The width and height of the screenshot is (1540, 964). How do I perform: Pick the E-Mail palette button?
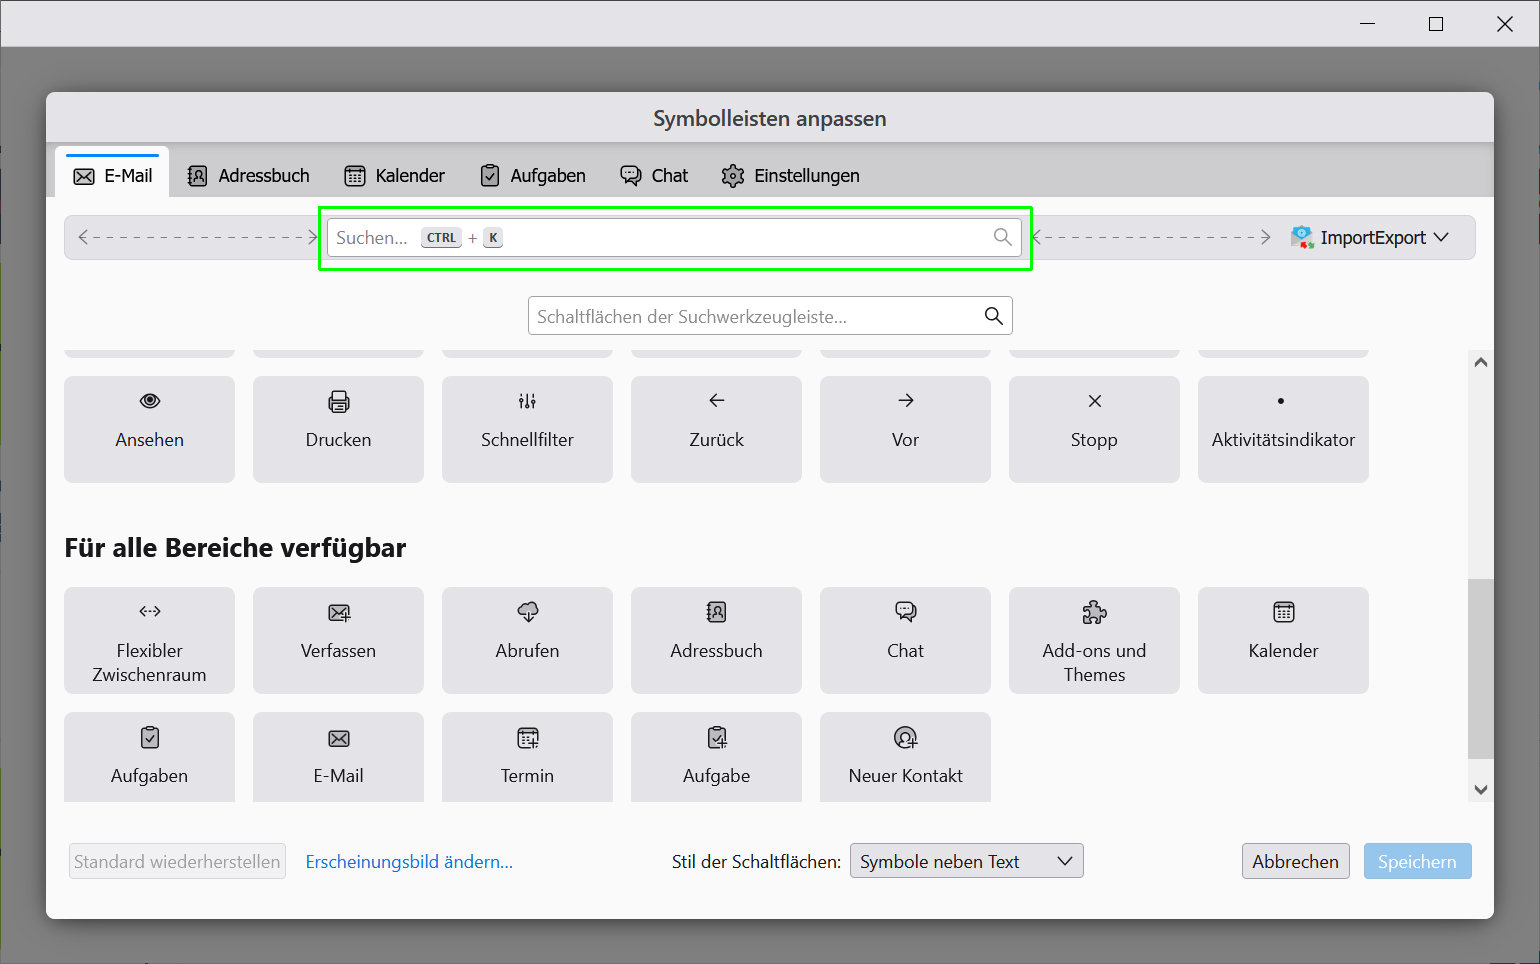point(338,757)
